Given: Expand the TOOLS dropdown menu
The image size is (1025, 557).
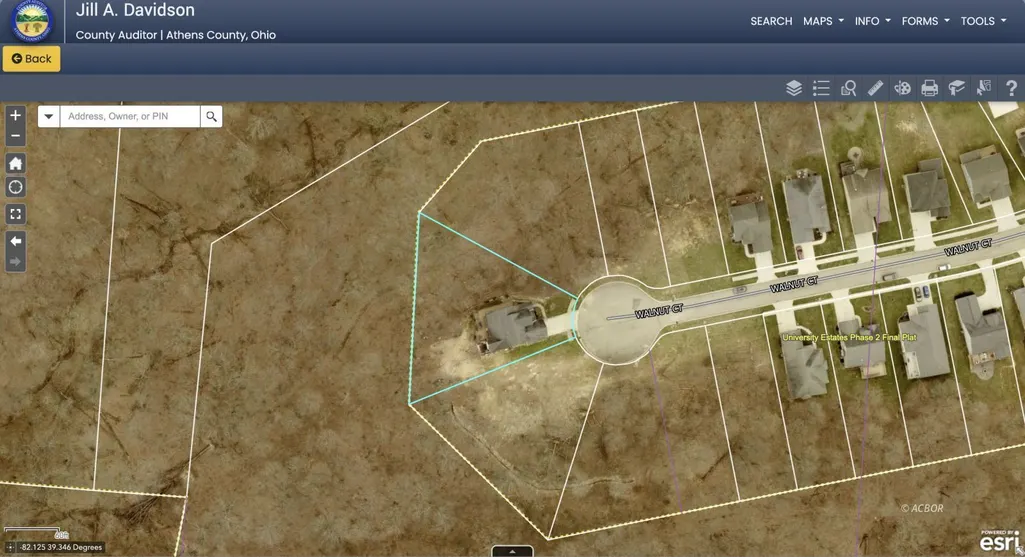Looking at the screenshot, I should (983, 21).
